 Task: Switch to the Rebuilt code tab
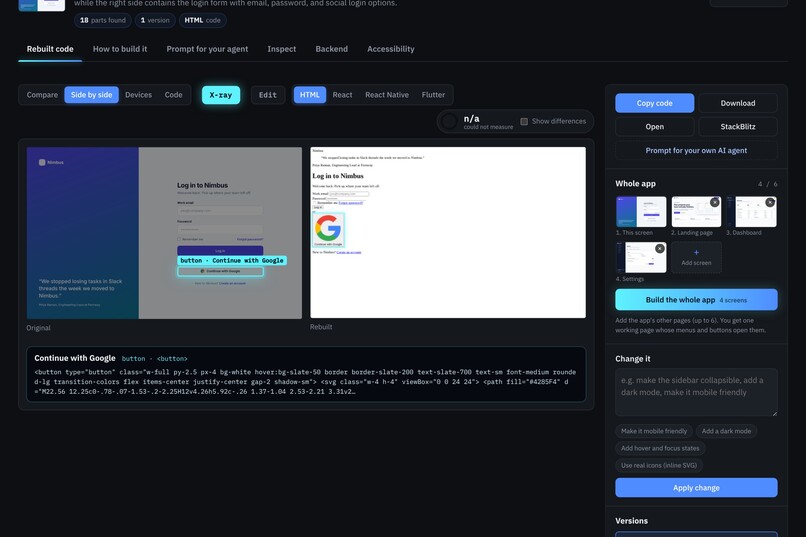click(x=50, y=49)
